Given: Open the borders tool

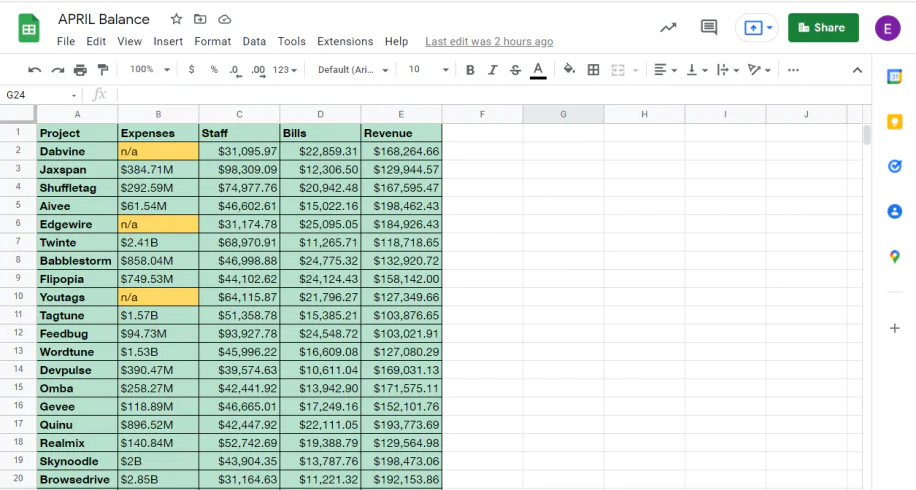Looking at the screenshot, I should coord(593,70).
